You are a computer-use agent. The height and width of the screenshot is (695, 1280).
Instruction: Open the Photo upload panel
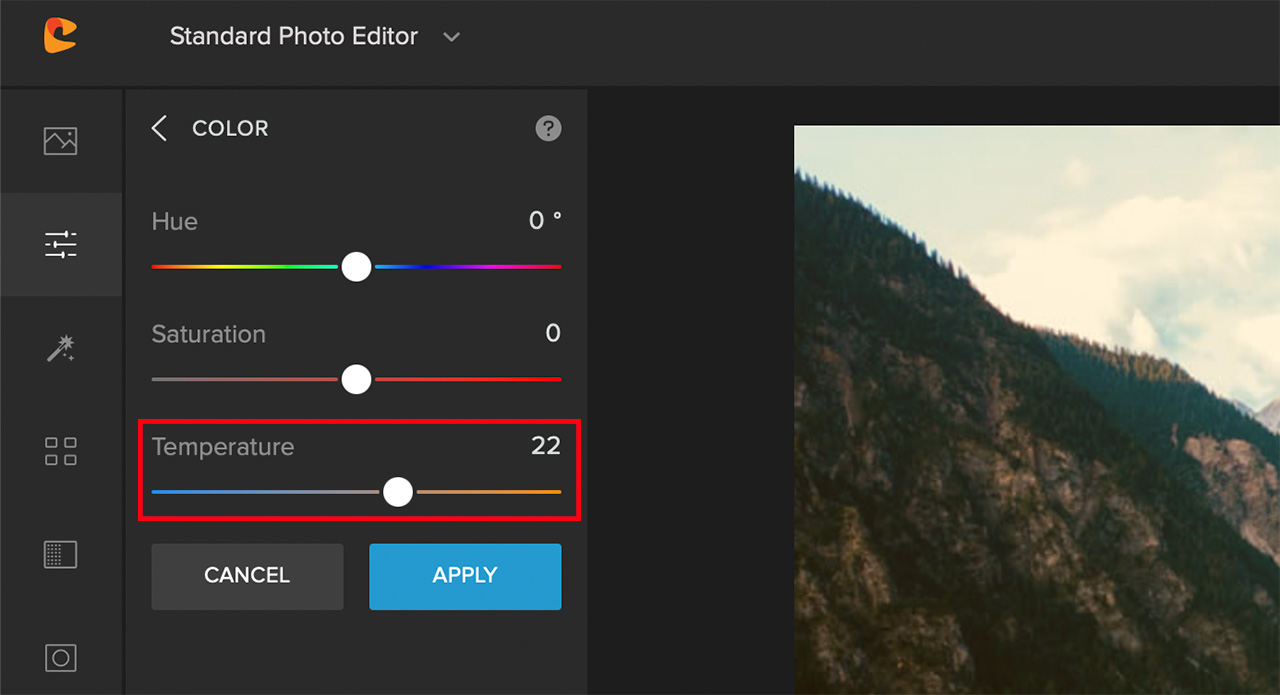coord(60,140)
